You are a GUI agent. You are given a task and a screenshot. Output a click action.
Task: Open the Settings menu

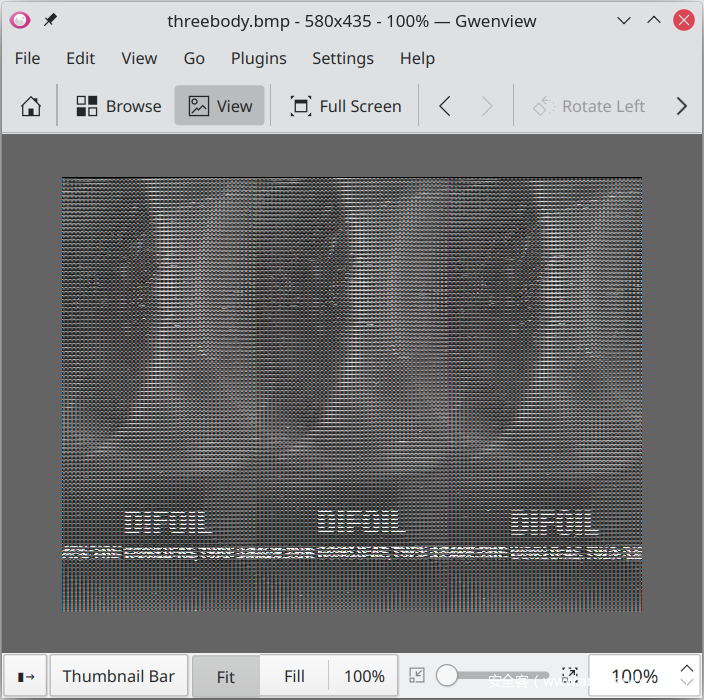pos(342,58)
